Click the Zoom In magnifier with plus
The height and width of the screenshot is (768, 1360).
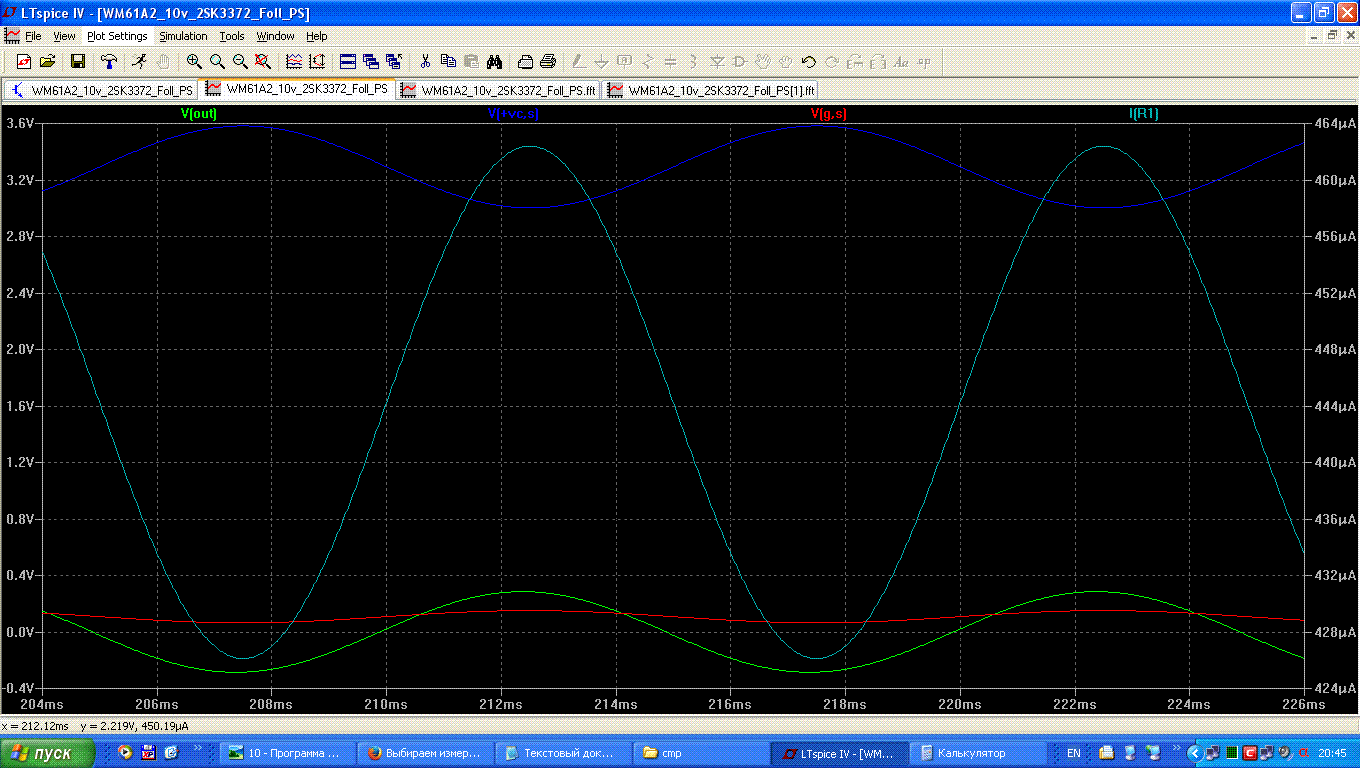194,62
